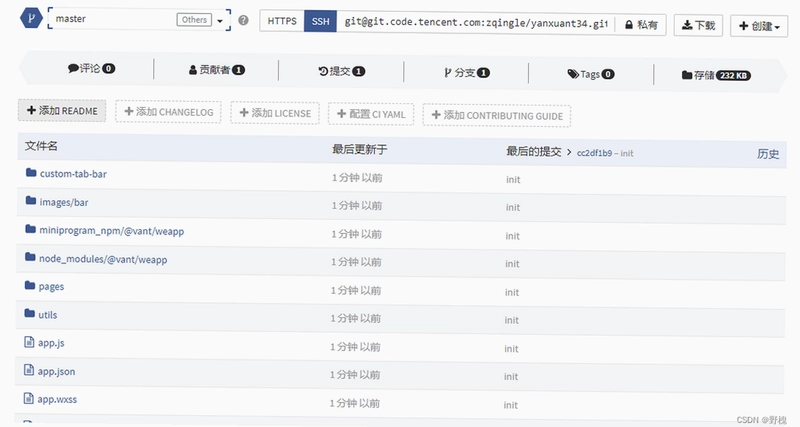
Task: Click the file icon next to app.json
Action: 29,369
